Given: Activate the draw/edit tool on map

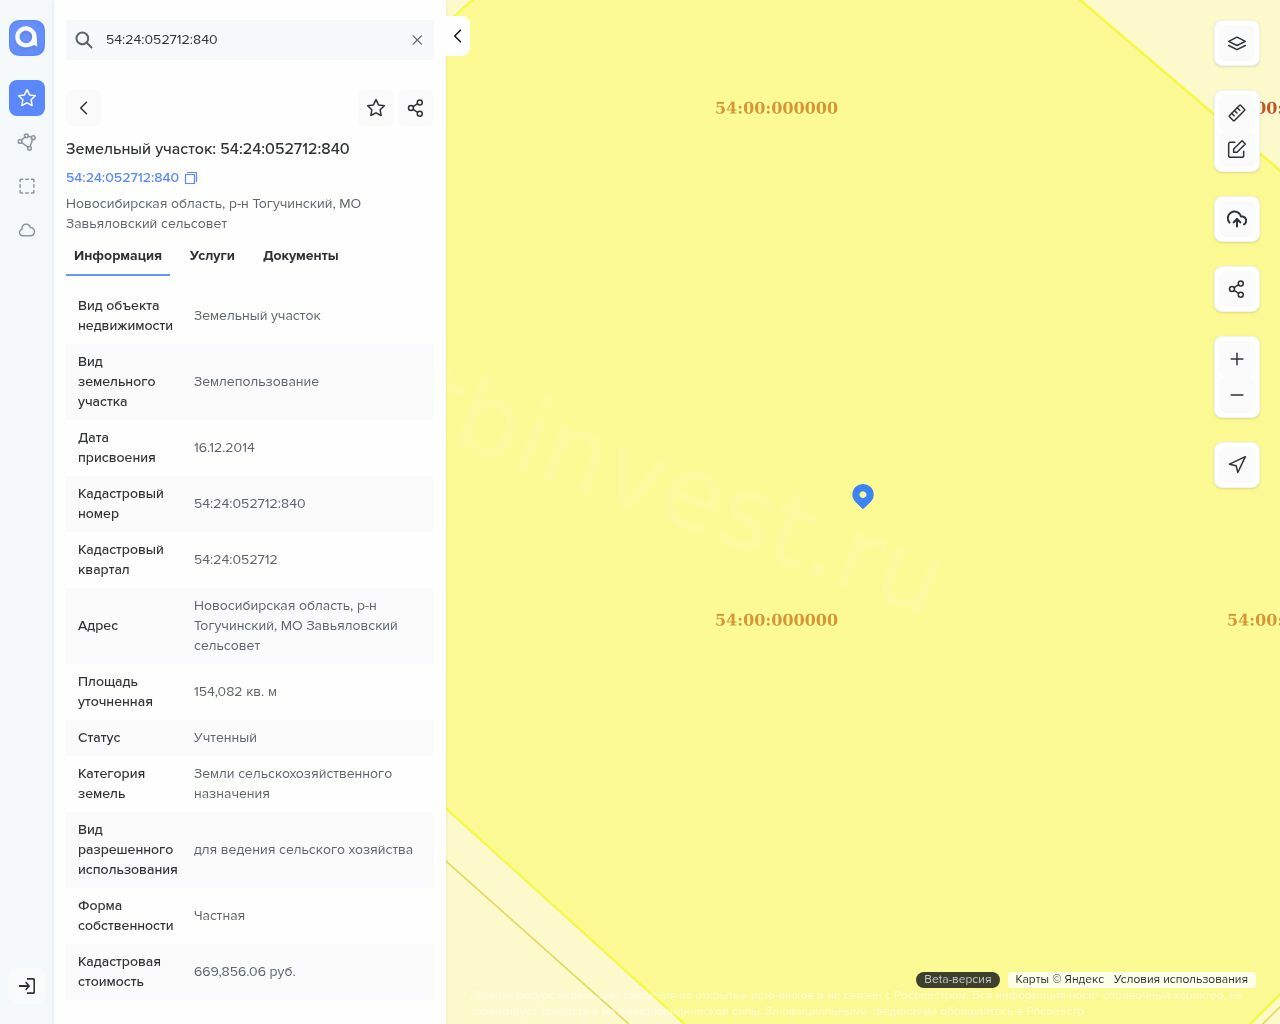Looking at the screenshot, I should pos(1236,149).
